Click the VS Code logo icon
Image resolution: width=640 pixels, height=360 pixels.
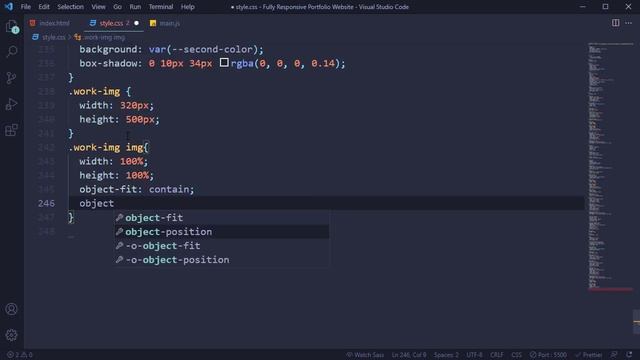[9, 7]
